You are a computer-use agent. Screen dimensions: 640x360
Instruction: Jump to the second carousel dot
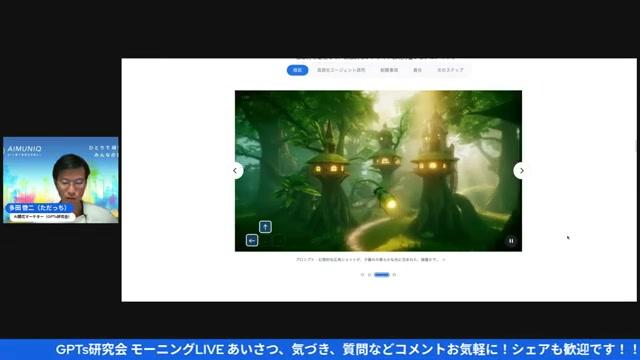(x=369, y=275)
